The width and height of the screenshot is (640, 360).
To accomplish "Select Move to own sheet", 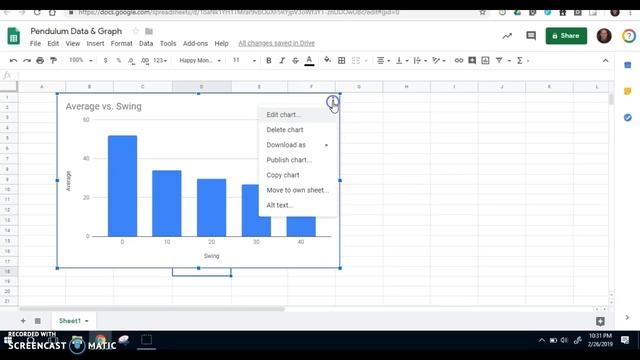I will coord(297,190).
